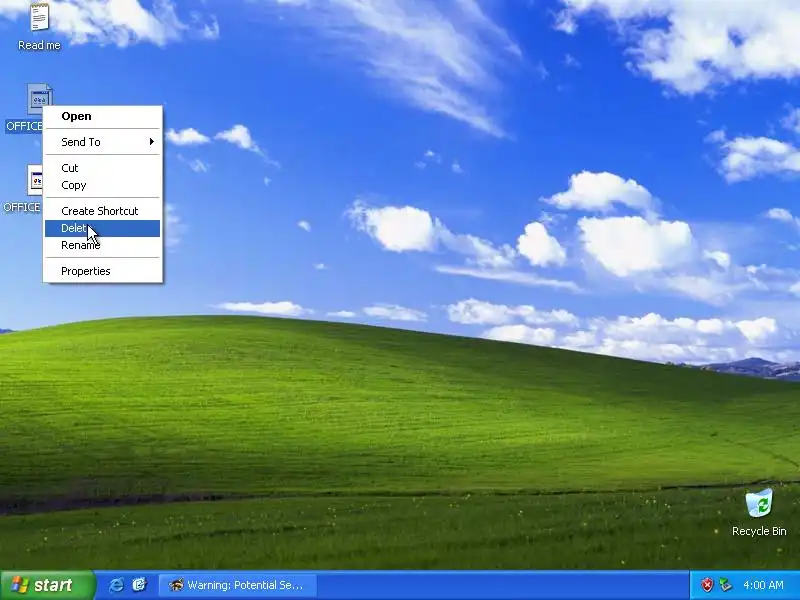800x600 pixels.
Task: Switch to the Warning: Potential Se... taskbar button
Action: click(x=237, y=585)
